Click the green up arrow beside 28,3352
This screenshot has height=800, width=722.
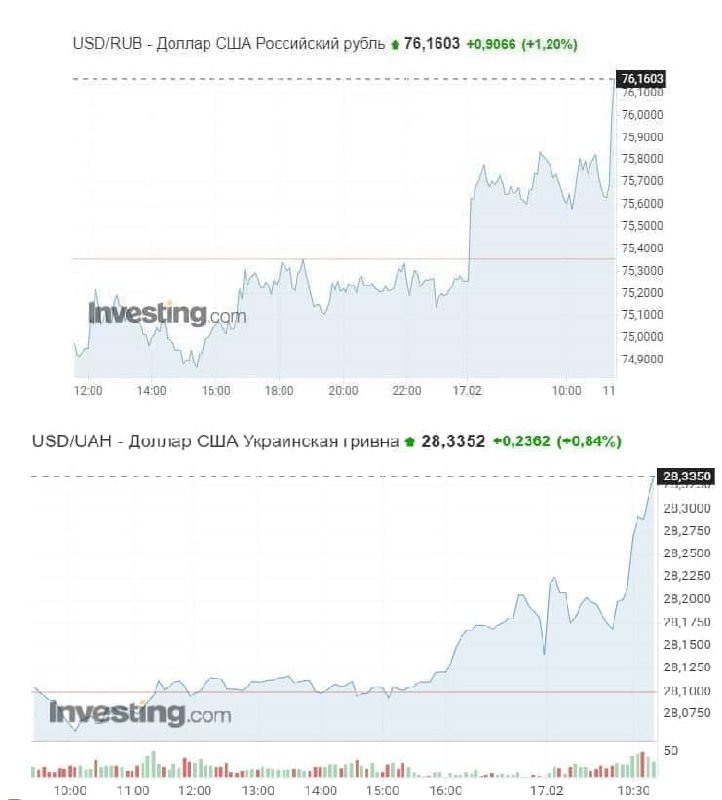coord(408,441)
